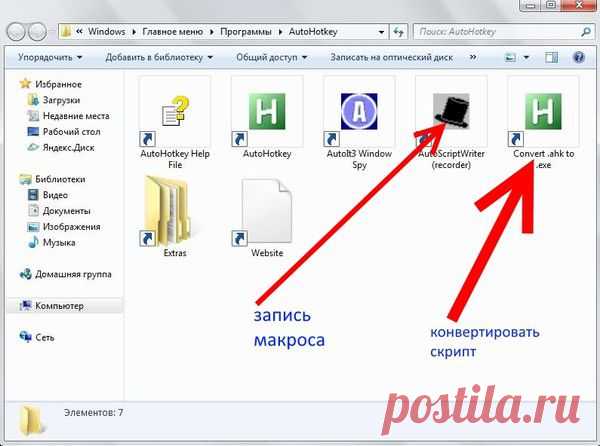Expand arrow after Windows breadcrumb
Screen dimensions: 600x446
click(x=134, y=32)
